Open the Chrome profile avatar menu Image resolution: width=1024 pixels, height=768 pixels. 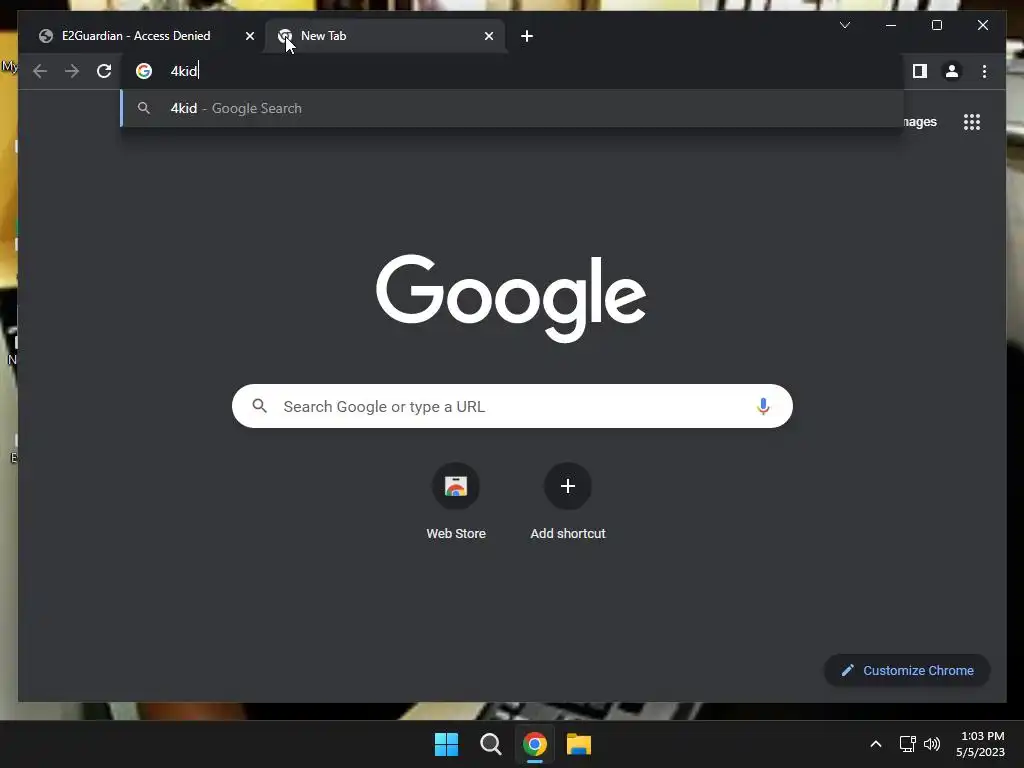pos(952,71)
